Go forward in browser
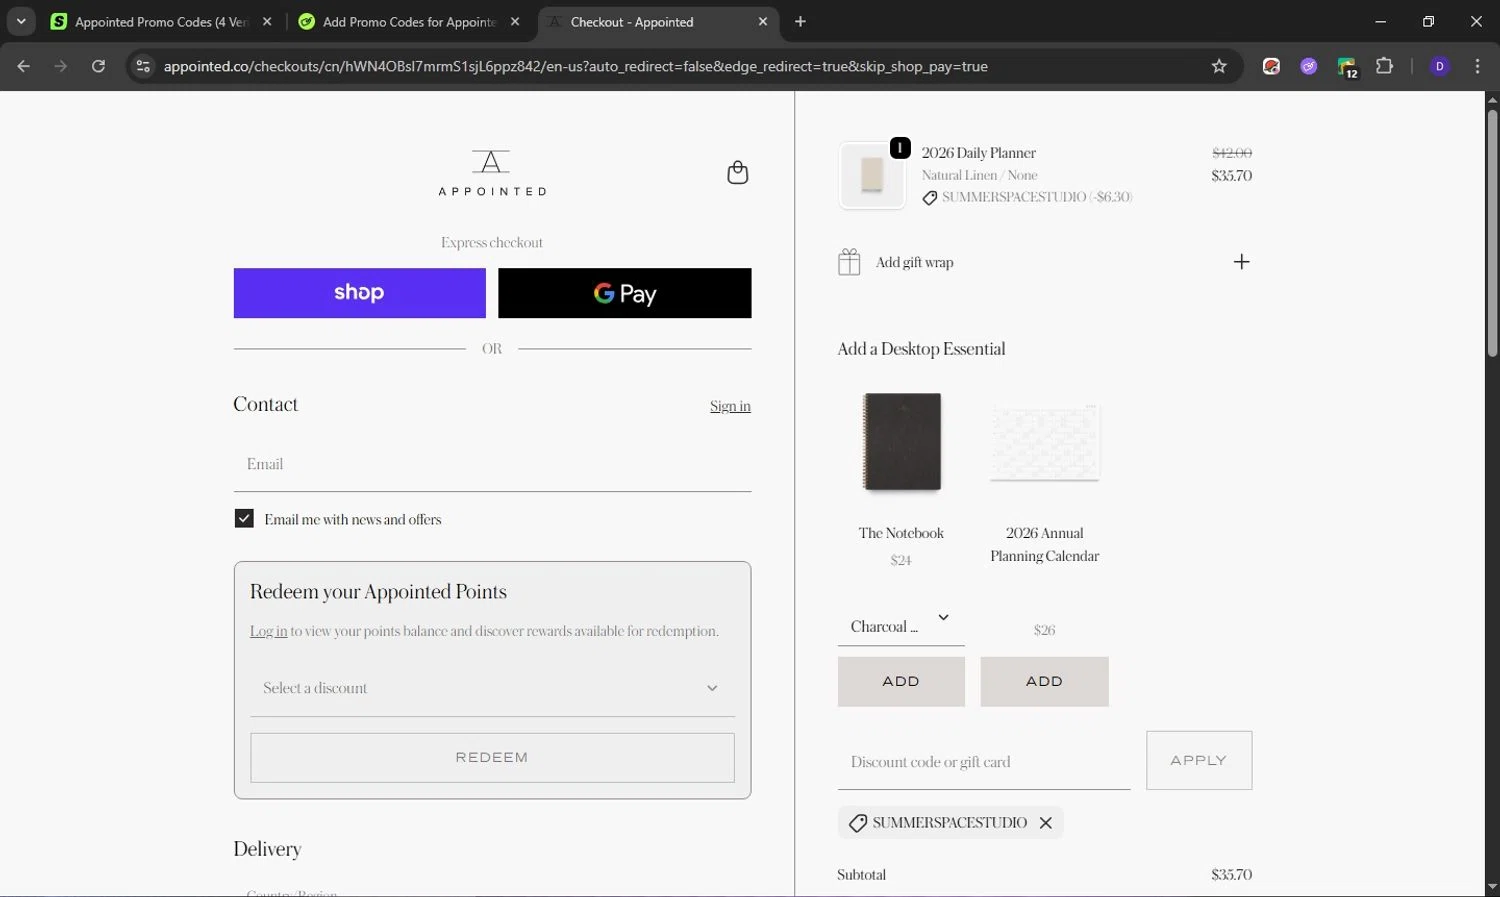The width and height of the screenshot is (1500, 897). pos(61,66)
